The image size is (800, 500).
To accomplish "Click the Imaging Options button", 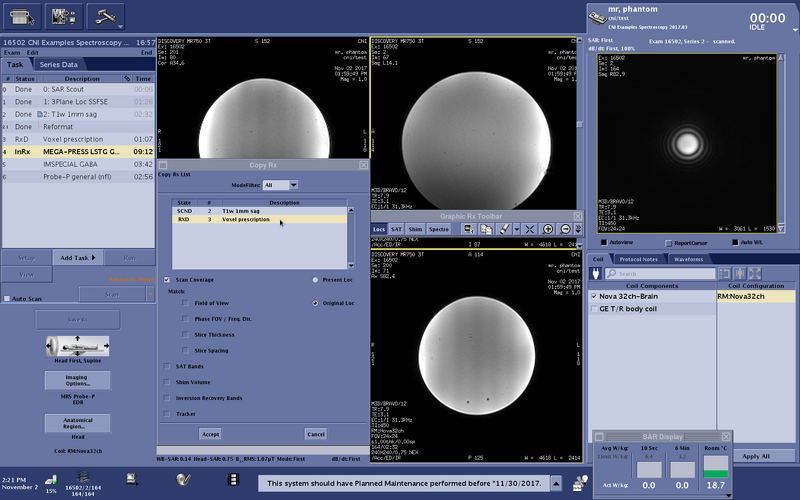I will [x=77, y=380].
